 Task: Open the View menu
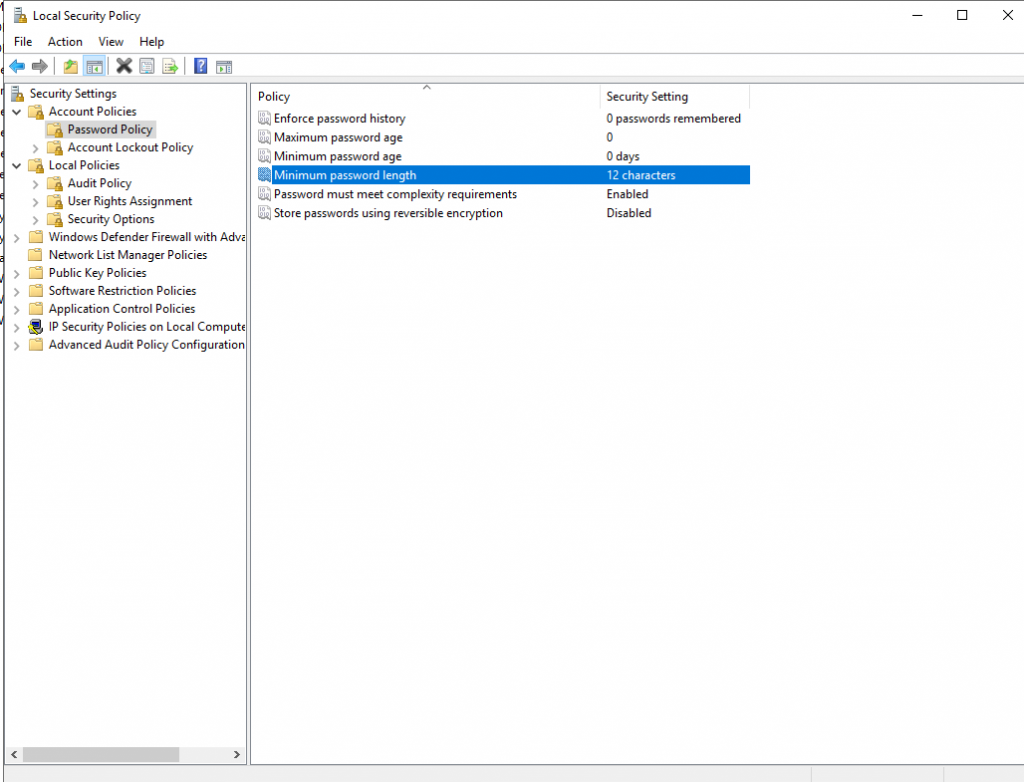coord(110,42)
